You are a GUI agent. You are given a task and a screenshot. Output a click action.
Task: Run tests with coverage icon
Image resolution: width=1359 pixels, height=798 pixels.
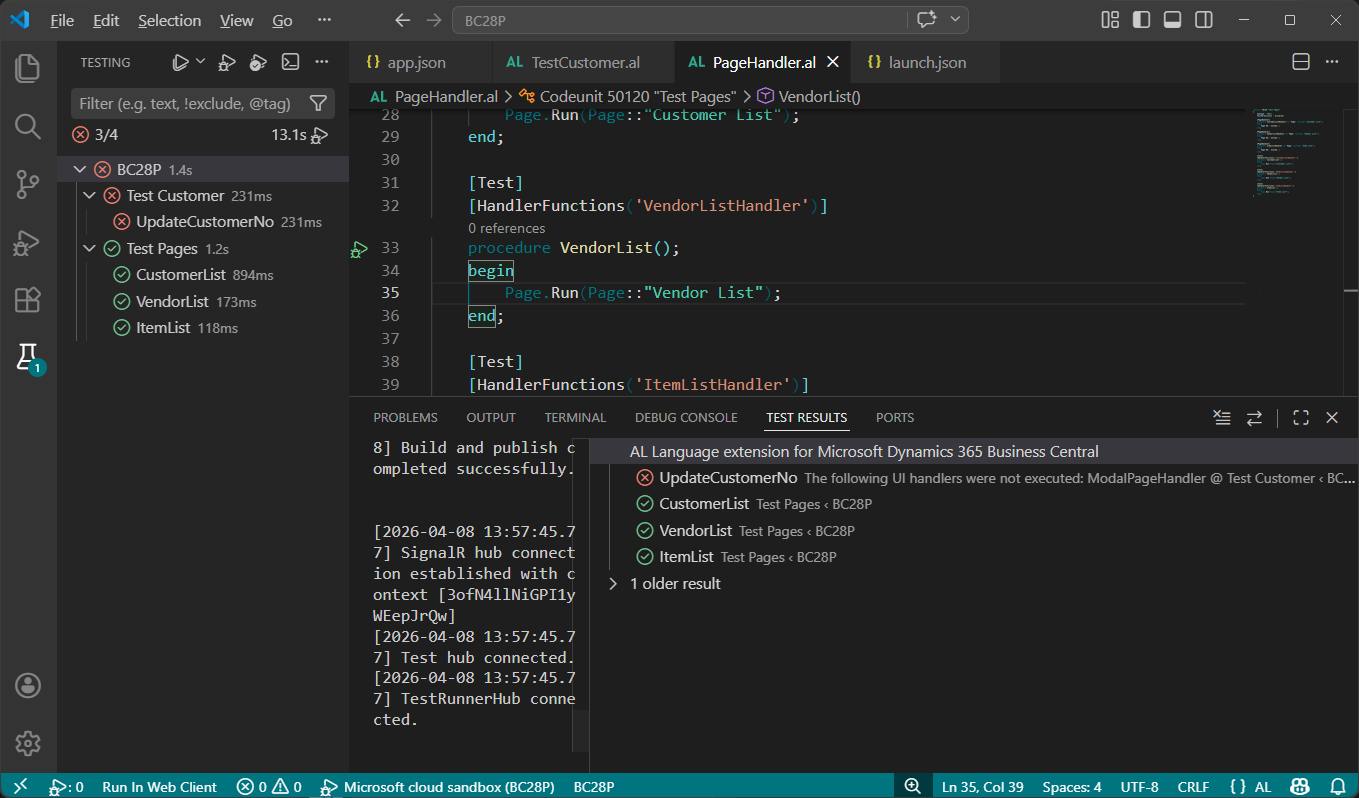258,62
